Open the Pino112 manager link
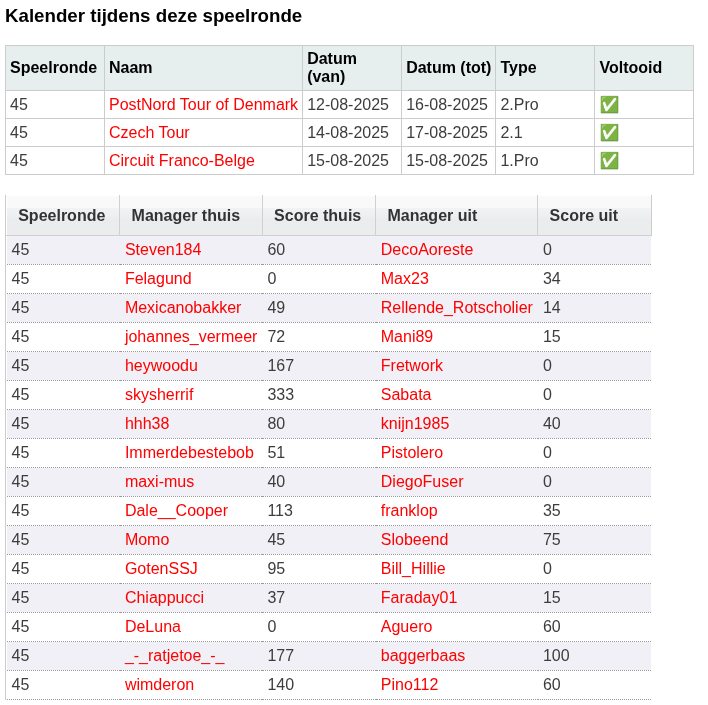This screenshot has height=705, width=708. [x=410, y=684]
